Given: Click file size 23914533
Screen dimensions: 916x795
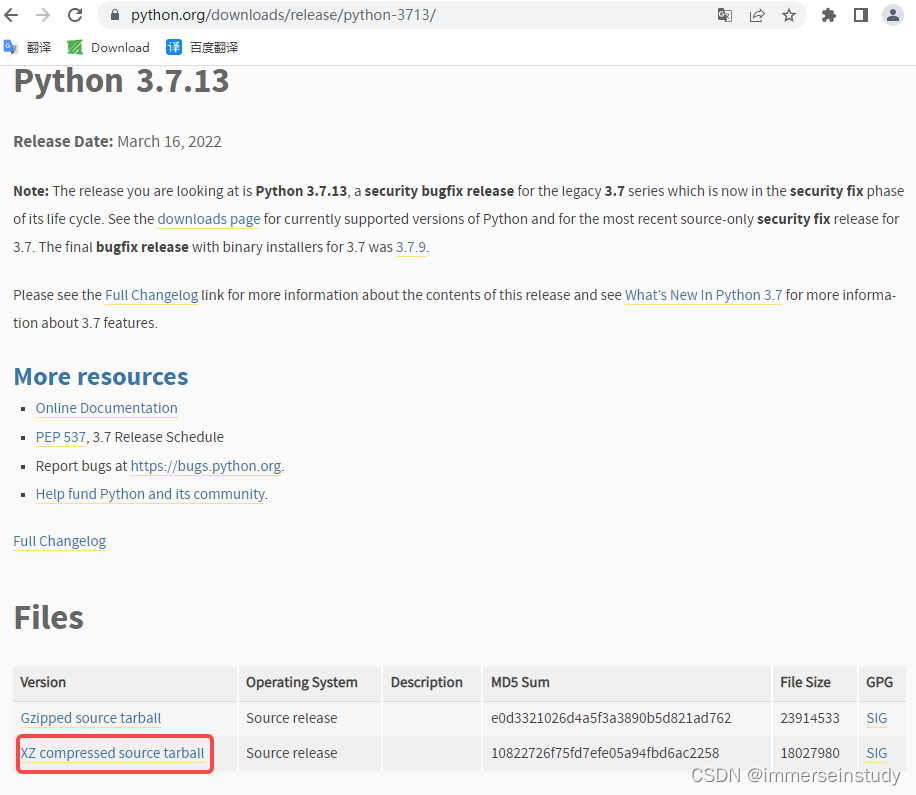Looking at the screenshot, I should click(810, 718).
